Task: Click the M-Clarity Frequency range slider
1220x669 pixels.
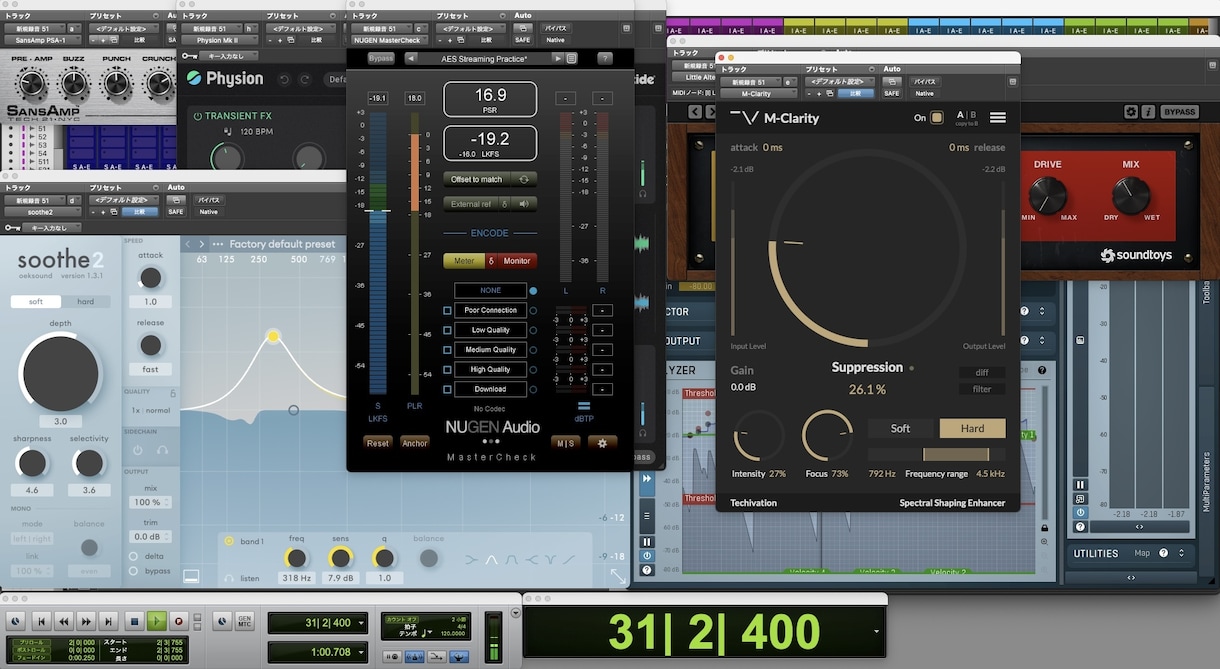Action: (x=937, y=454)
